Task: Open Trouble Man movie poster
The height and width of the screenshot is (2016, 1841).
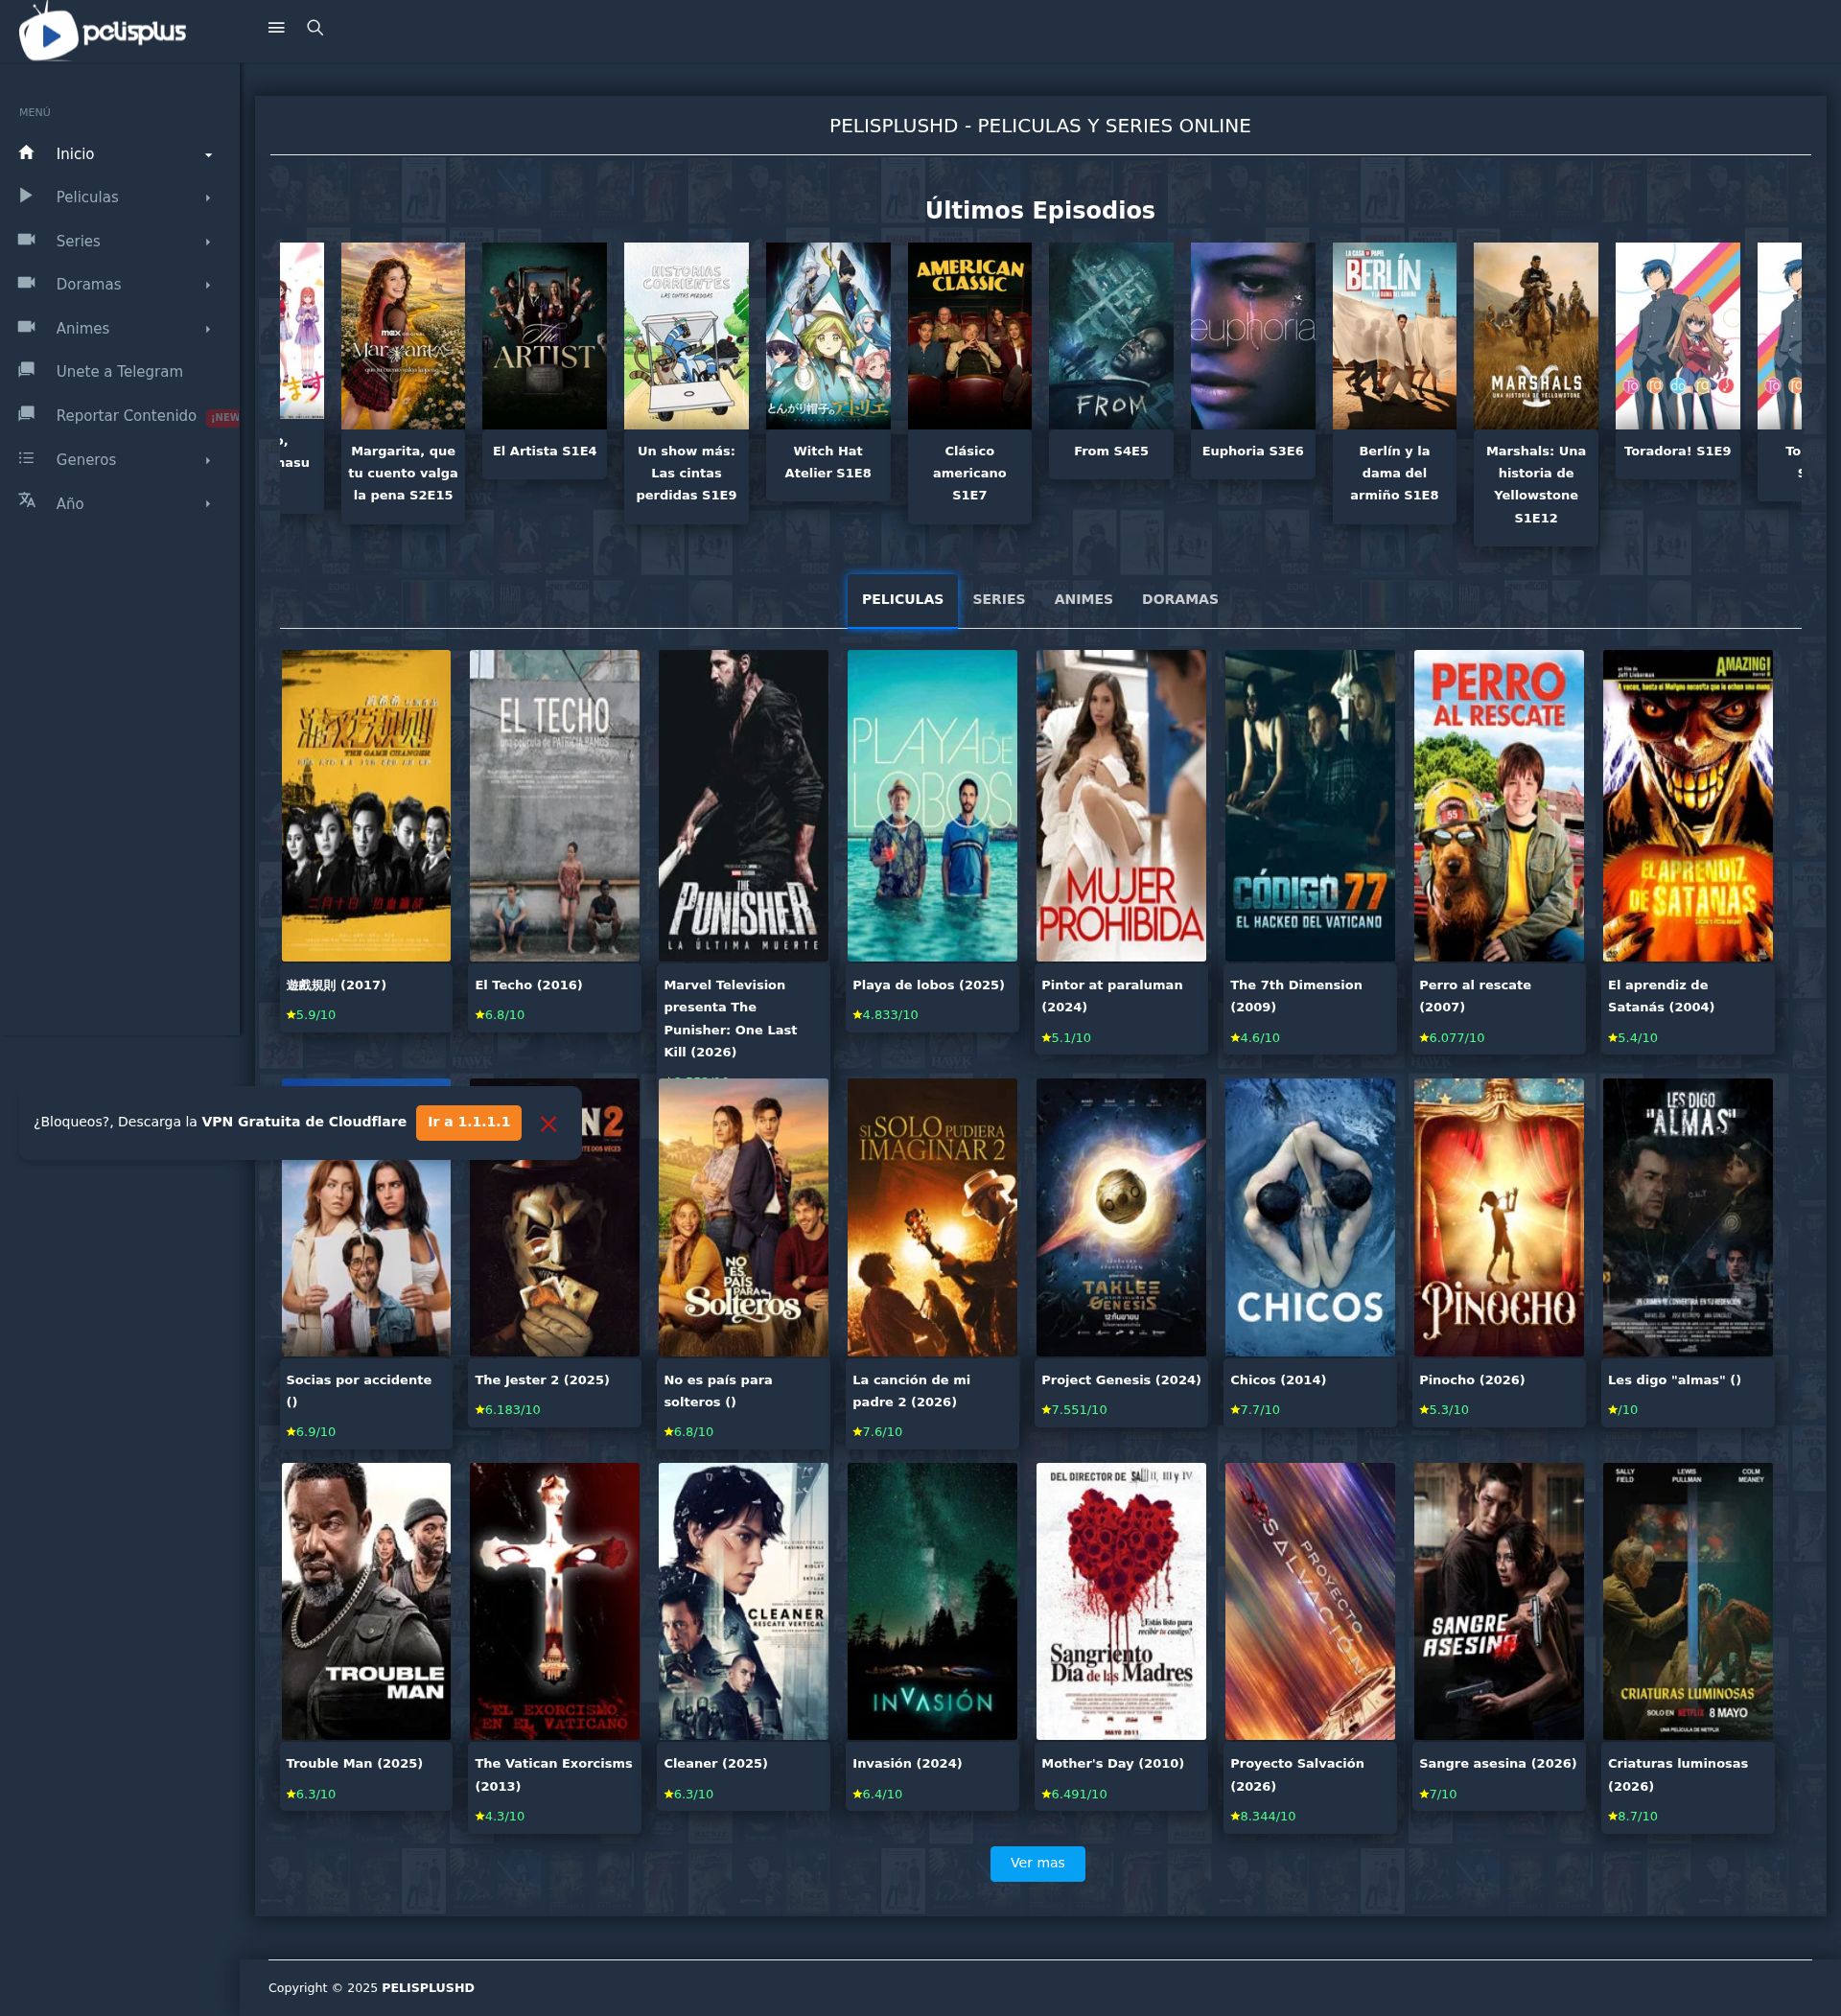Action: pyautogui.click(x=366, y=1602)
